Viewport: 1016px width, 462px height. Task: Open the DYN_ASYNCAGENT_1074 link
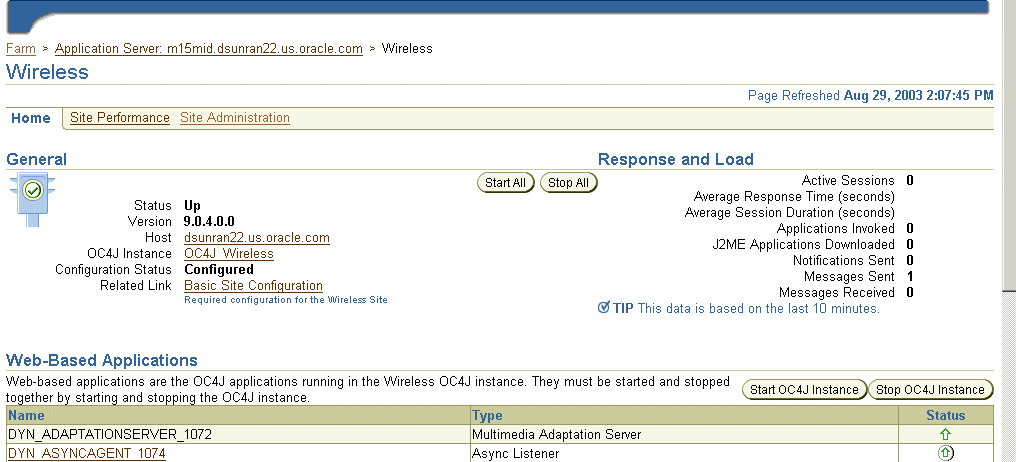[87, 454]
